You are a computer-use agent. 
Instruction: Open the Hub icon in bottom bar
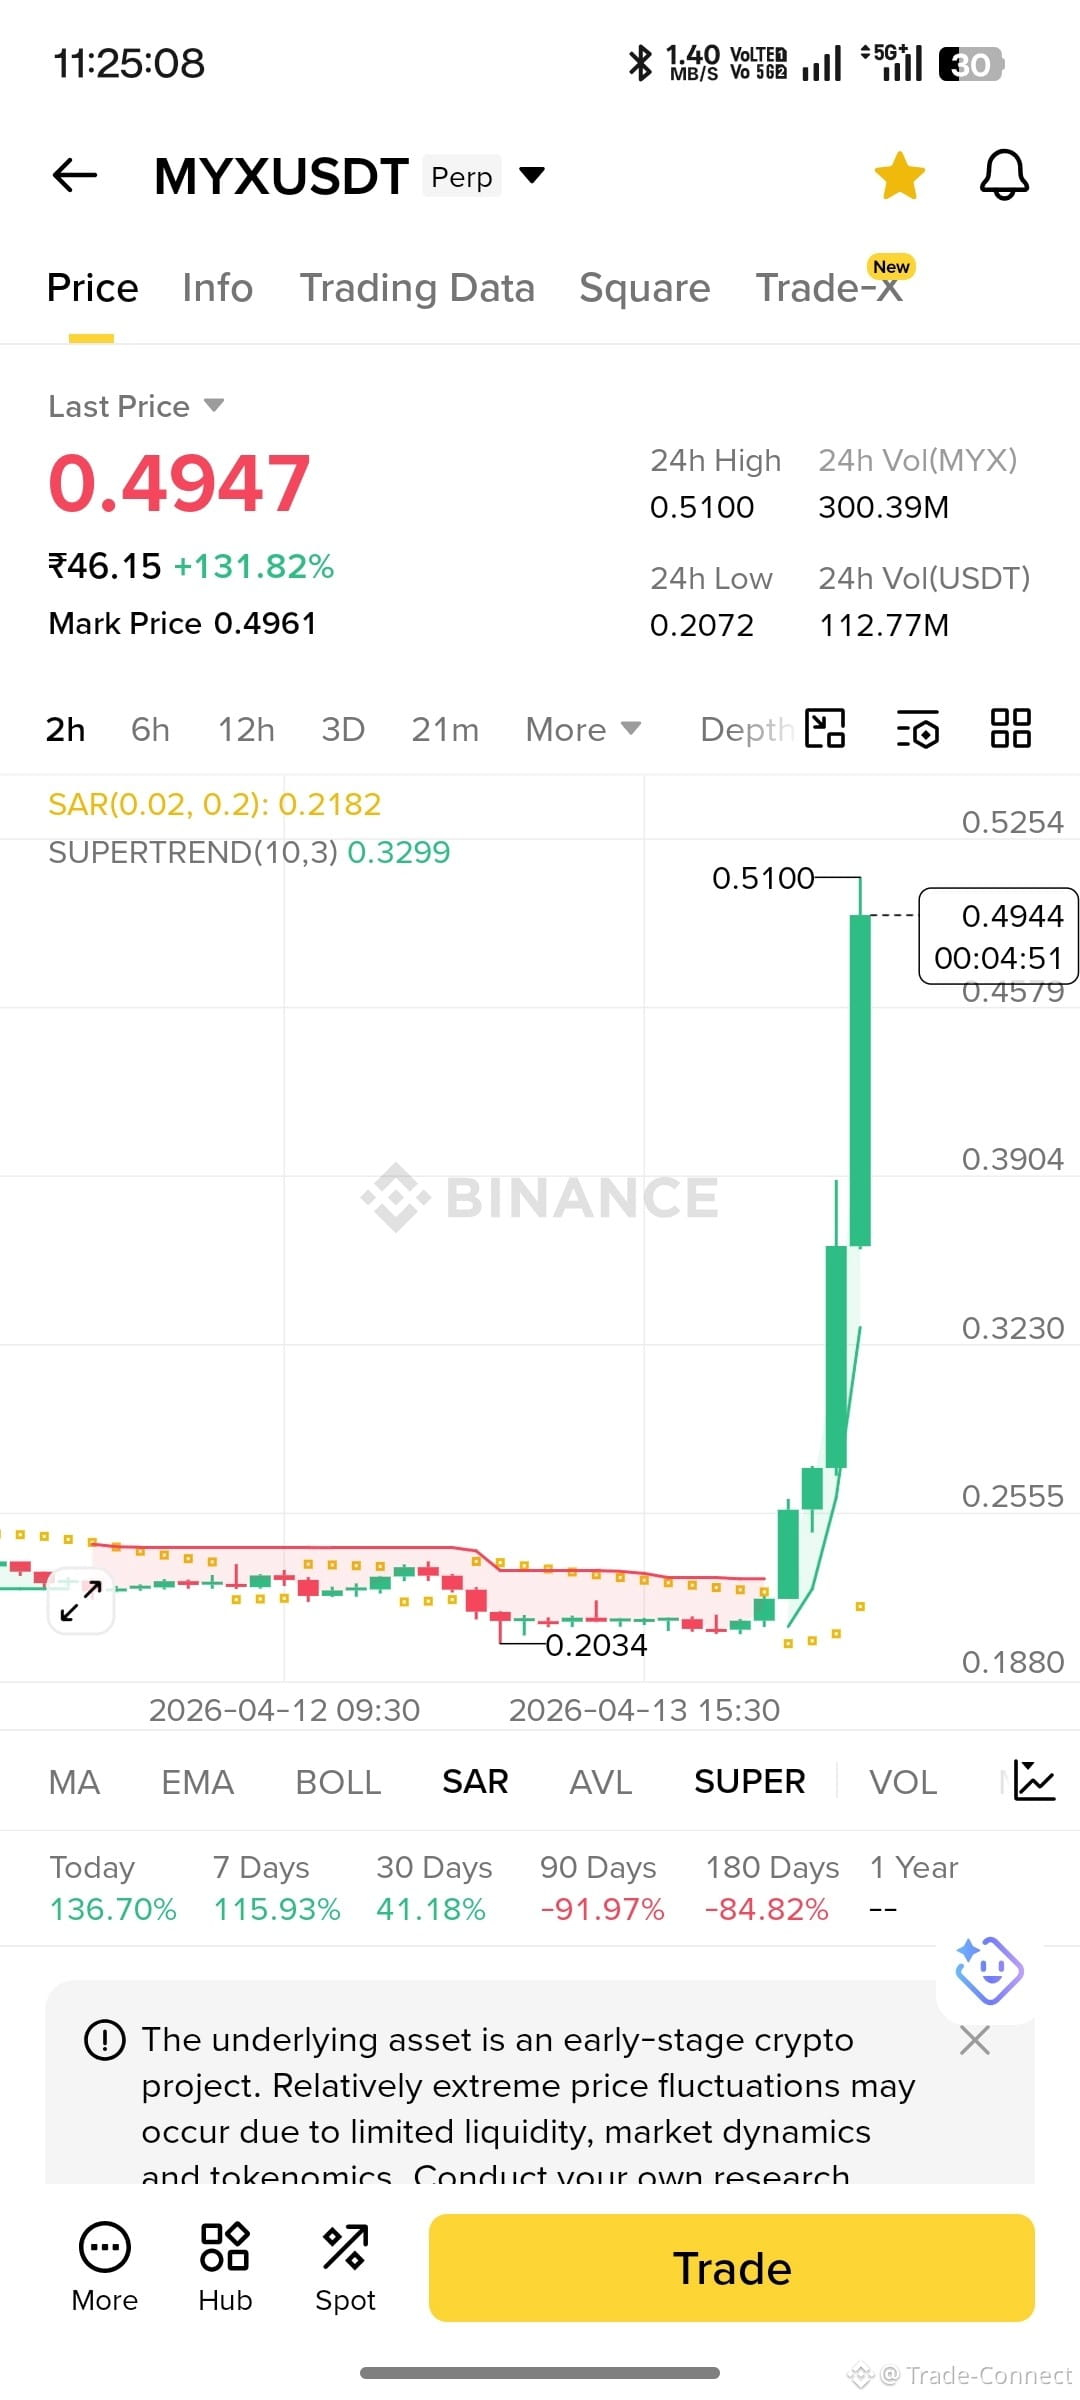[x=225, y=2267]
